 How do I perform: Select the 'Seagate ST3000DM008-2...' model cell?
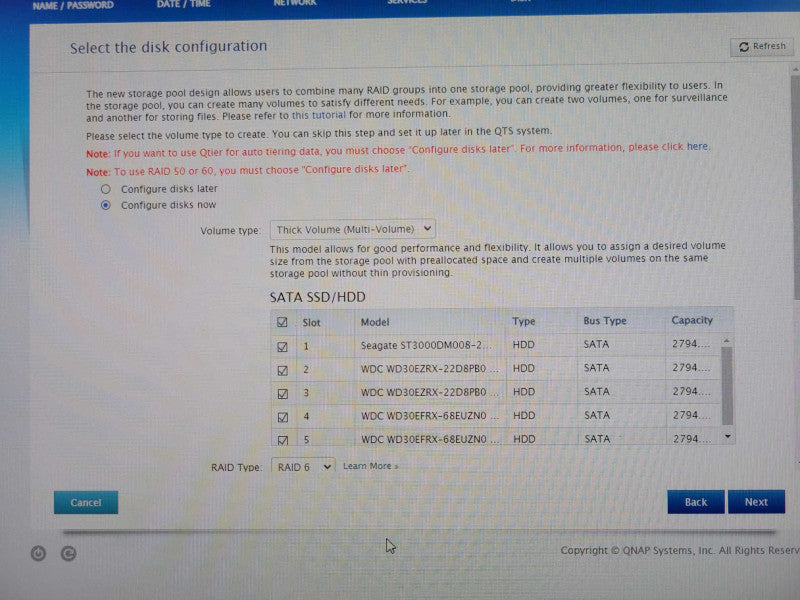426,345
